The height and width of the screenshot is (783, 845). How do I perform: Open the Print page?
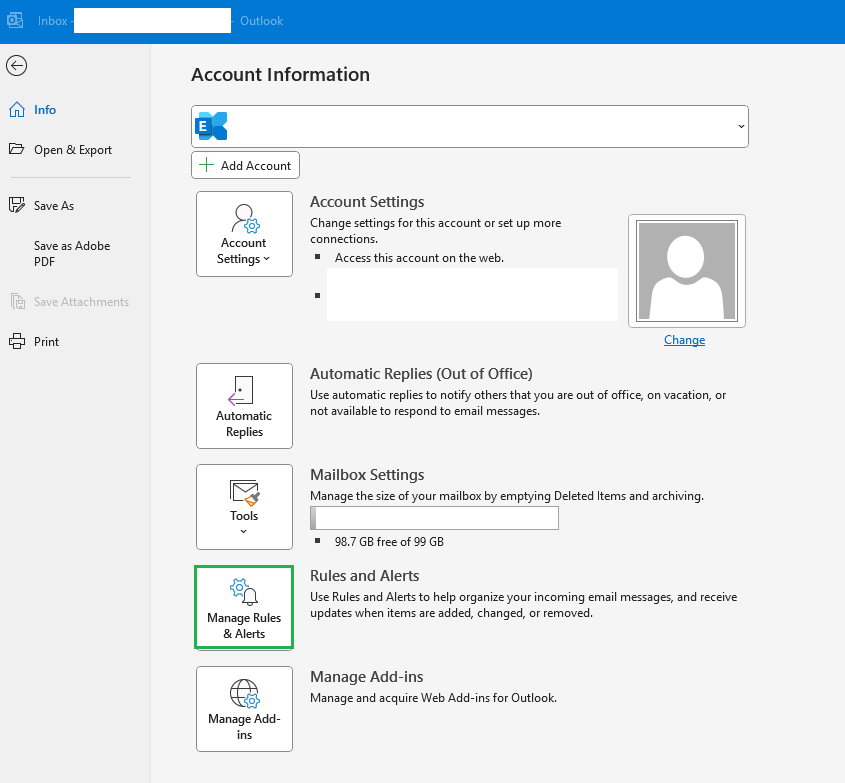point(46,342)
